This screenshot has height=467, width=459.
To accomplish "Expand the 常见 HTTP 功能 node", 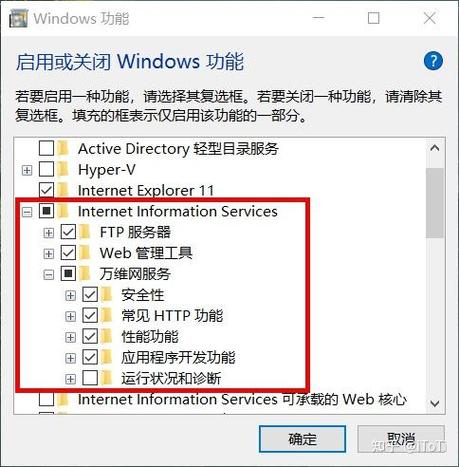I will [x=70, y=316].
